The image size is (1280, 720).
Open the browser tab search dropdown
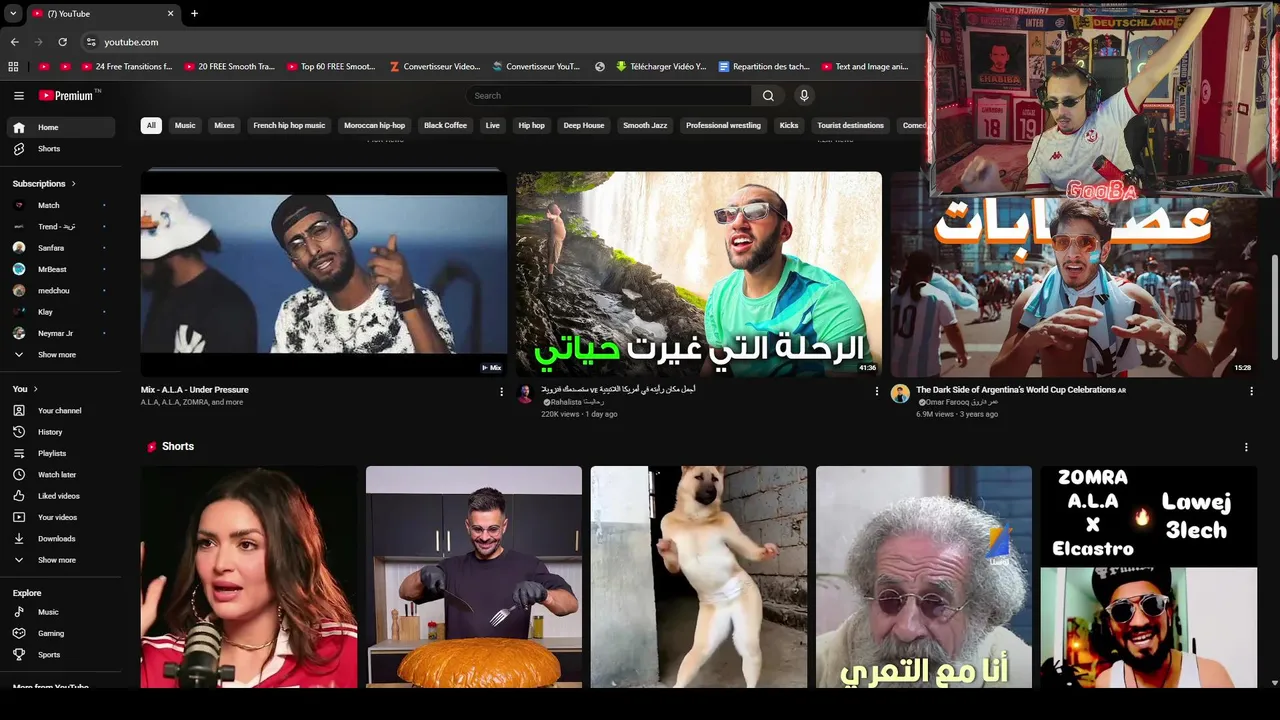[13, 13]
